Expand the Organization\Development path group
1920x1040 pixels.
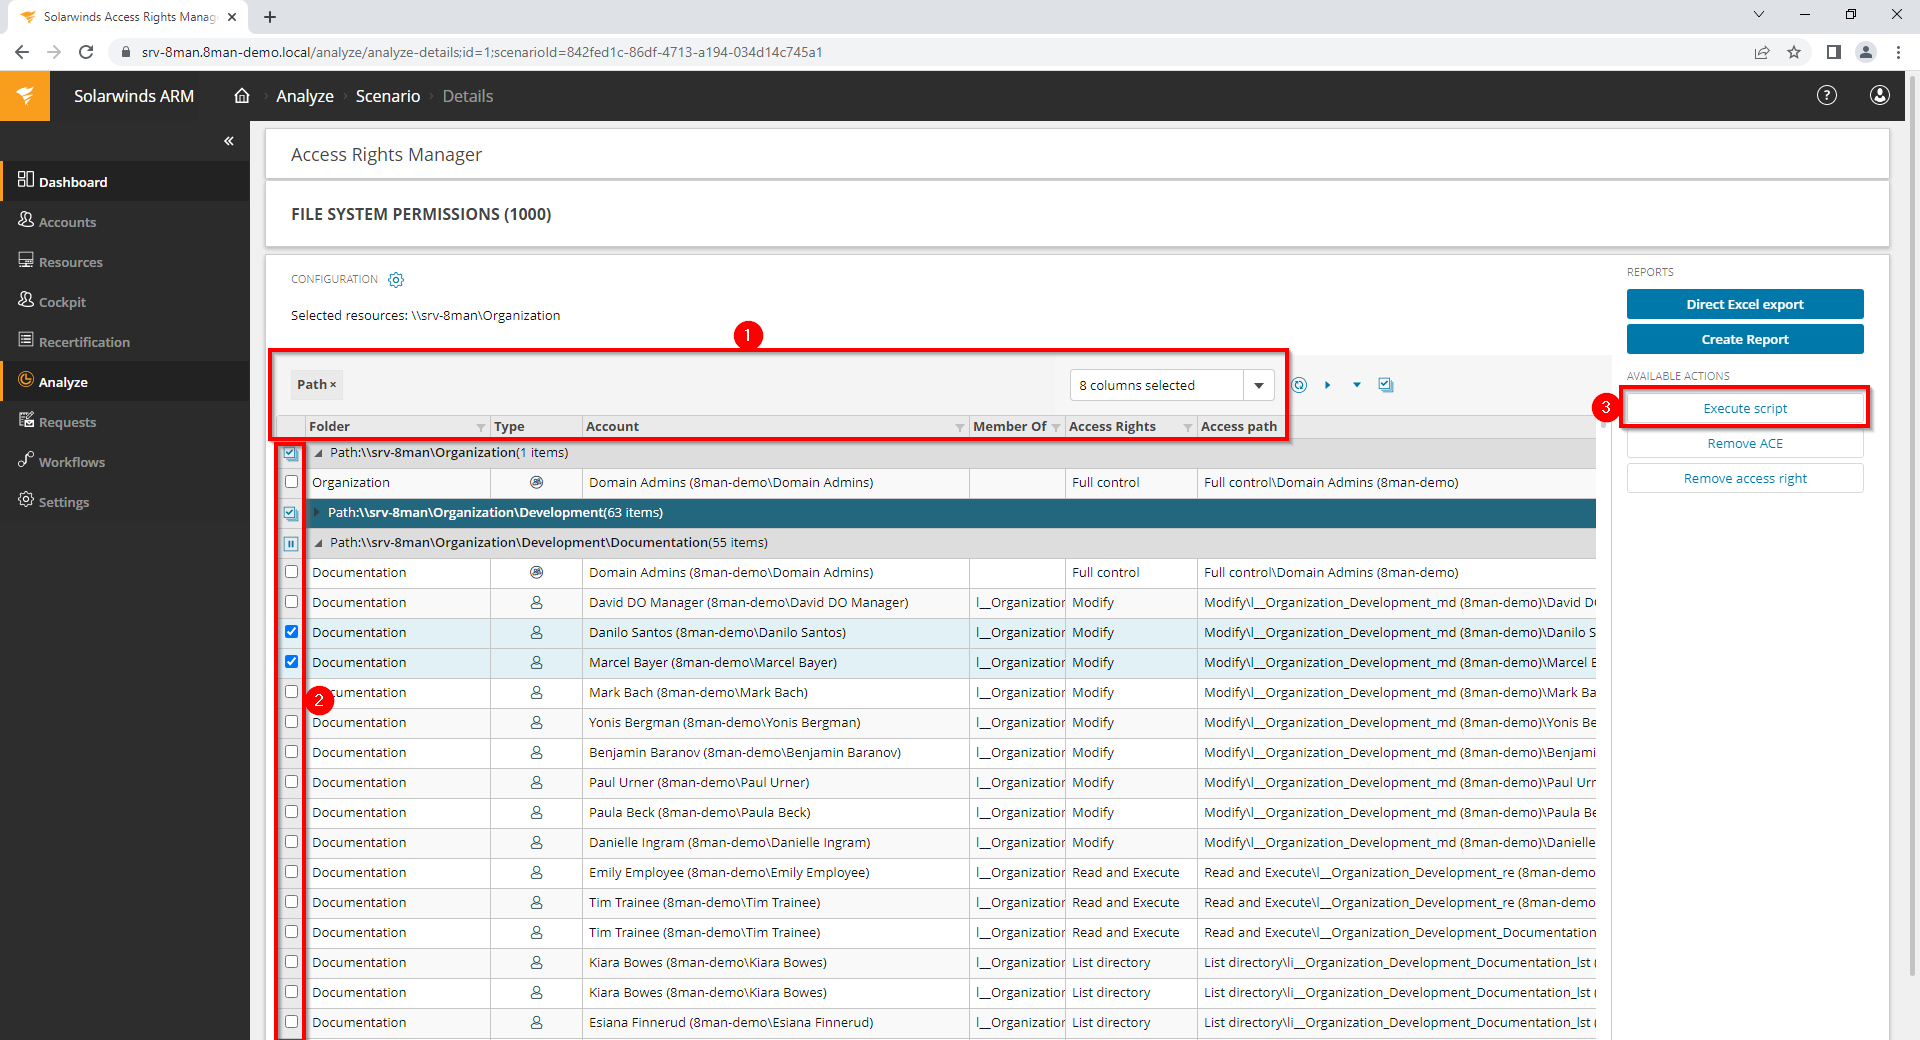pyautogui.click(x=317, y=513)
